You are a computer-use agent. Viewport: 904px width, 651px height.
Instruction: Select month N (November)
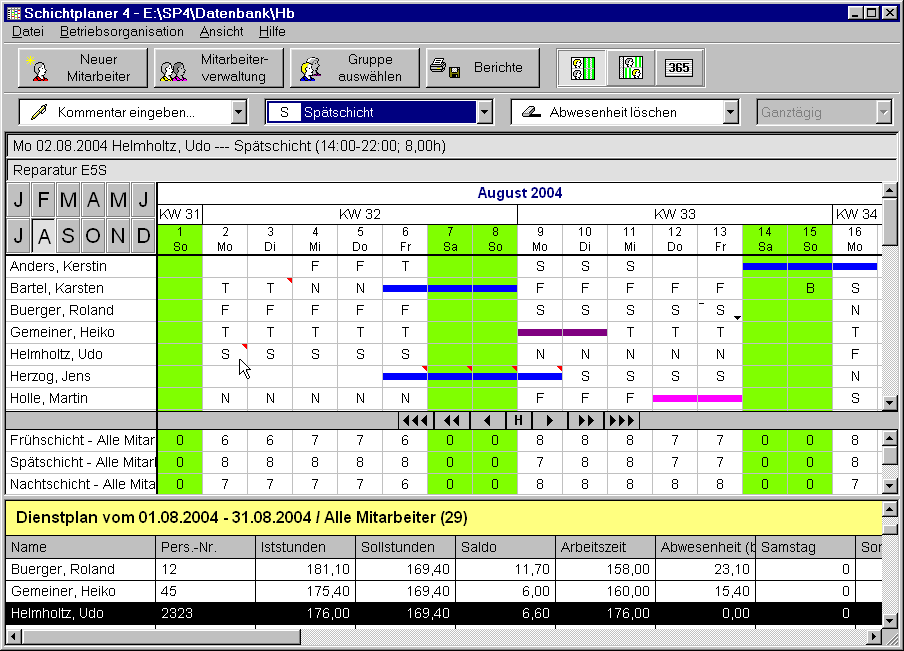[118, 236]
